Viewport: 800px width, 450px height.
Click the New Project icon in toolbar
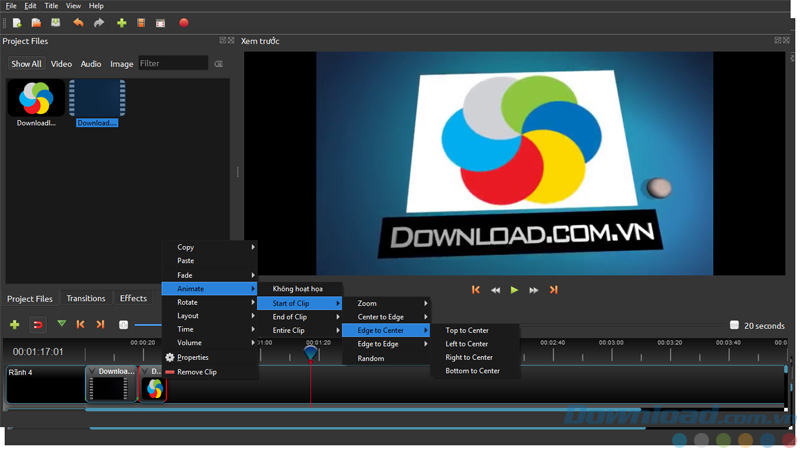pos(17,23)
